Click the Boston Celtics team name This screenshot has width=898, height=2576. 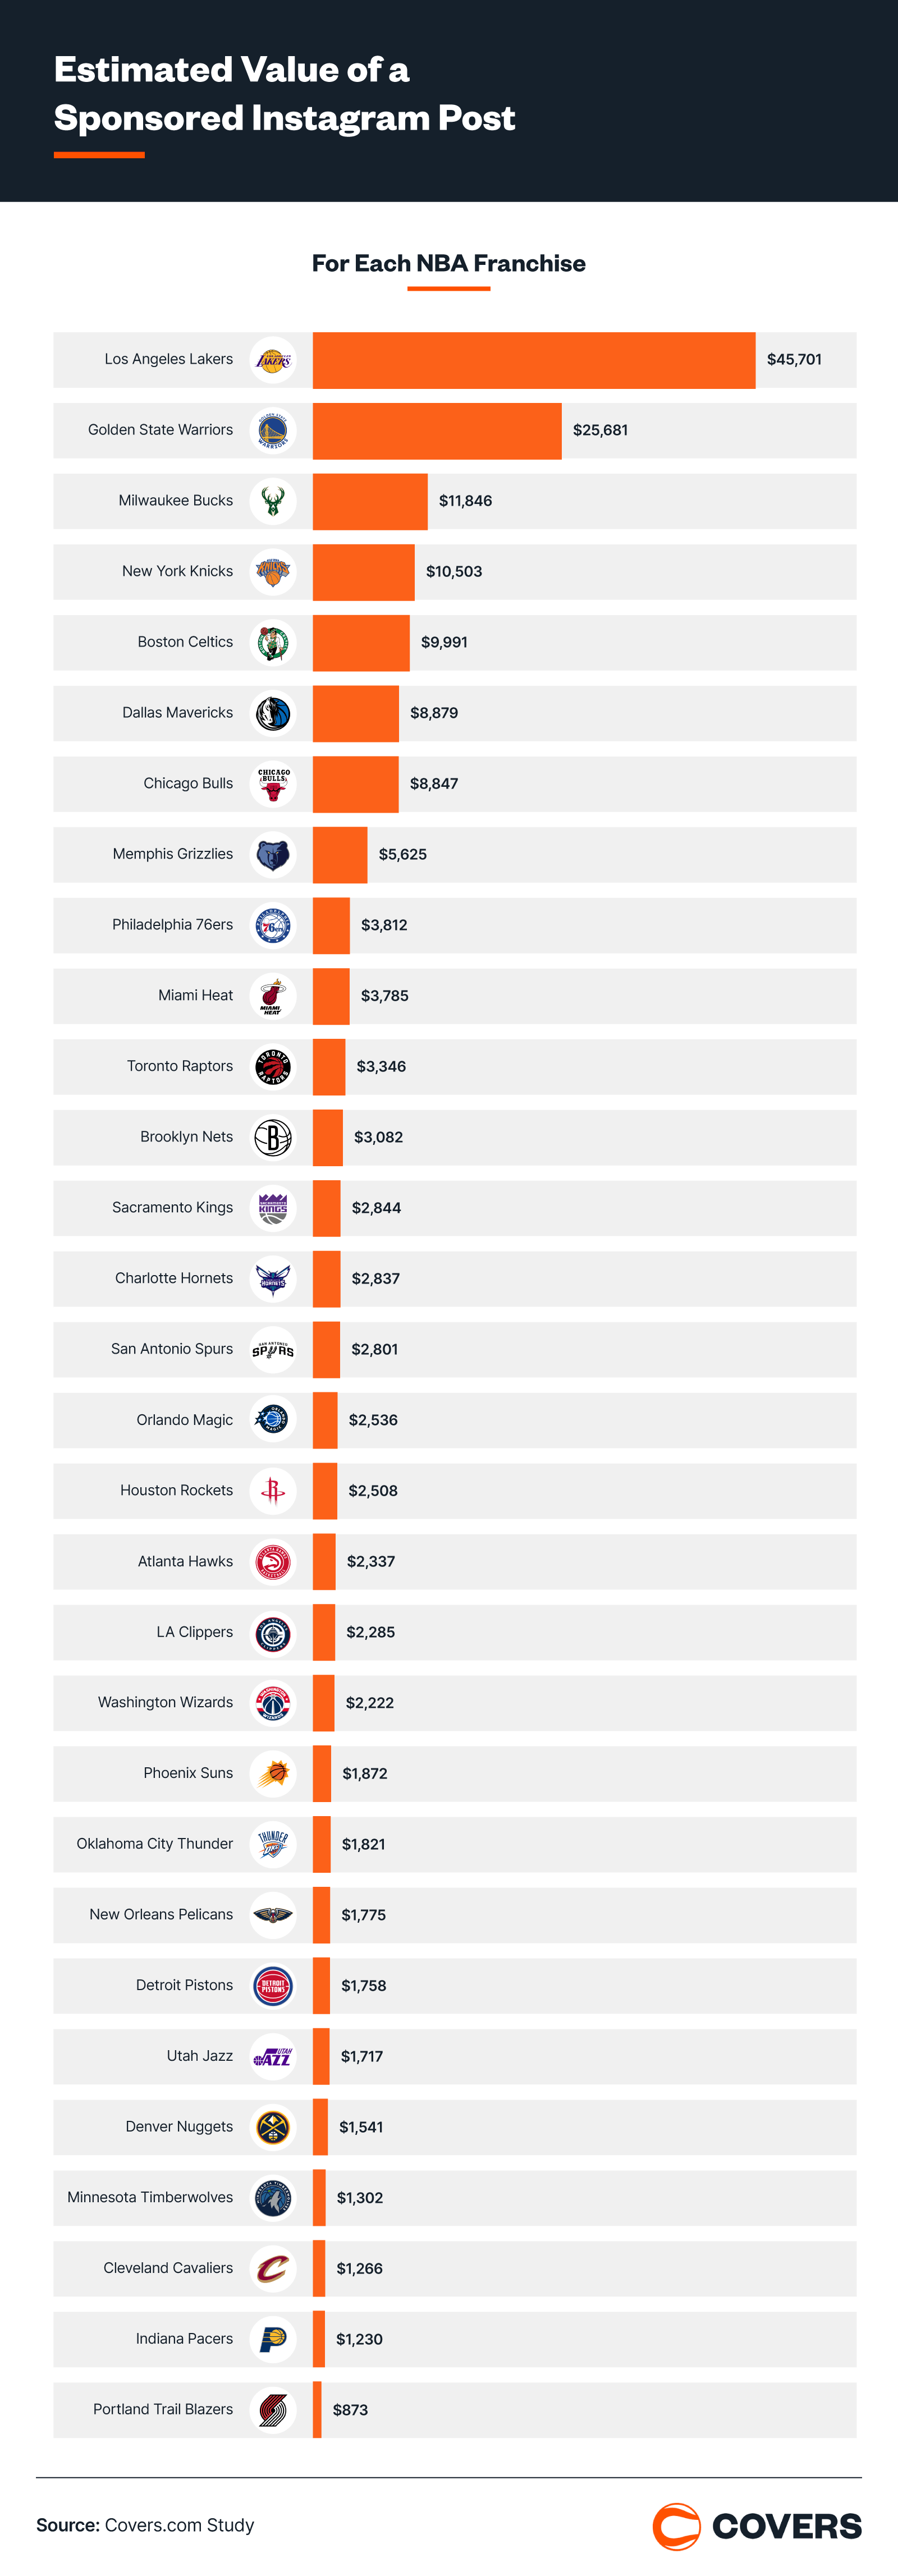coord(185,642)
